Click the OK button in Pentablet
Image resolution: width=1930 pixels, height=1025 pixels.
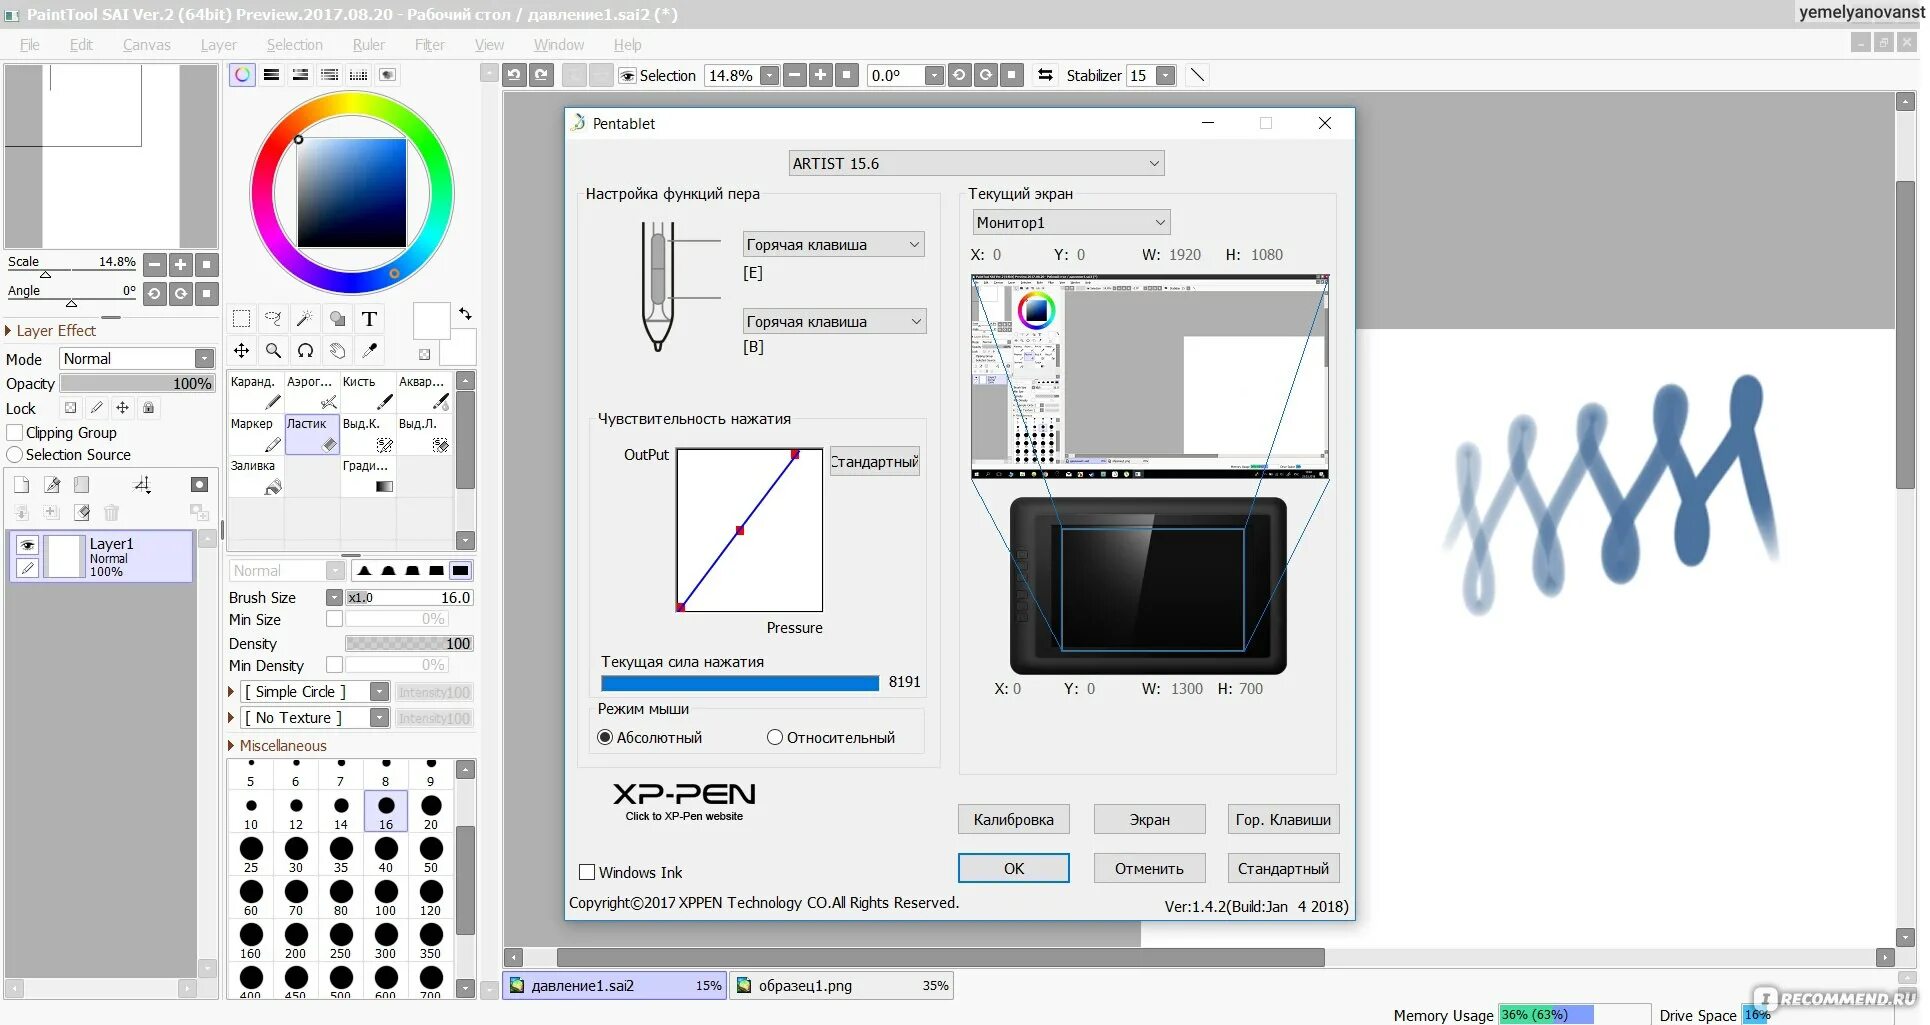tap(1014, 868)
